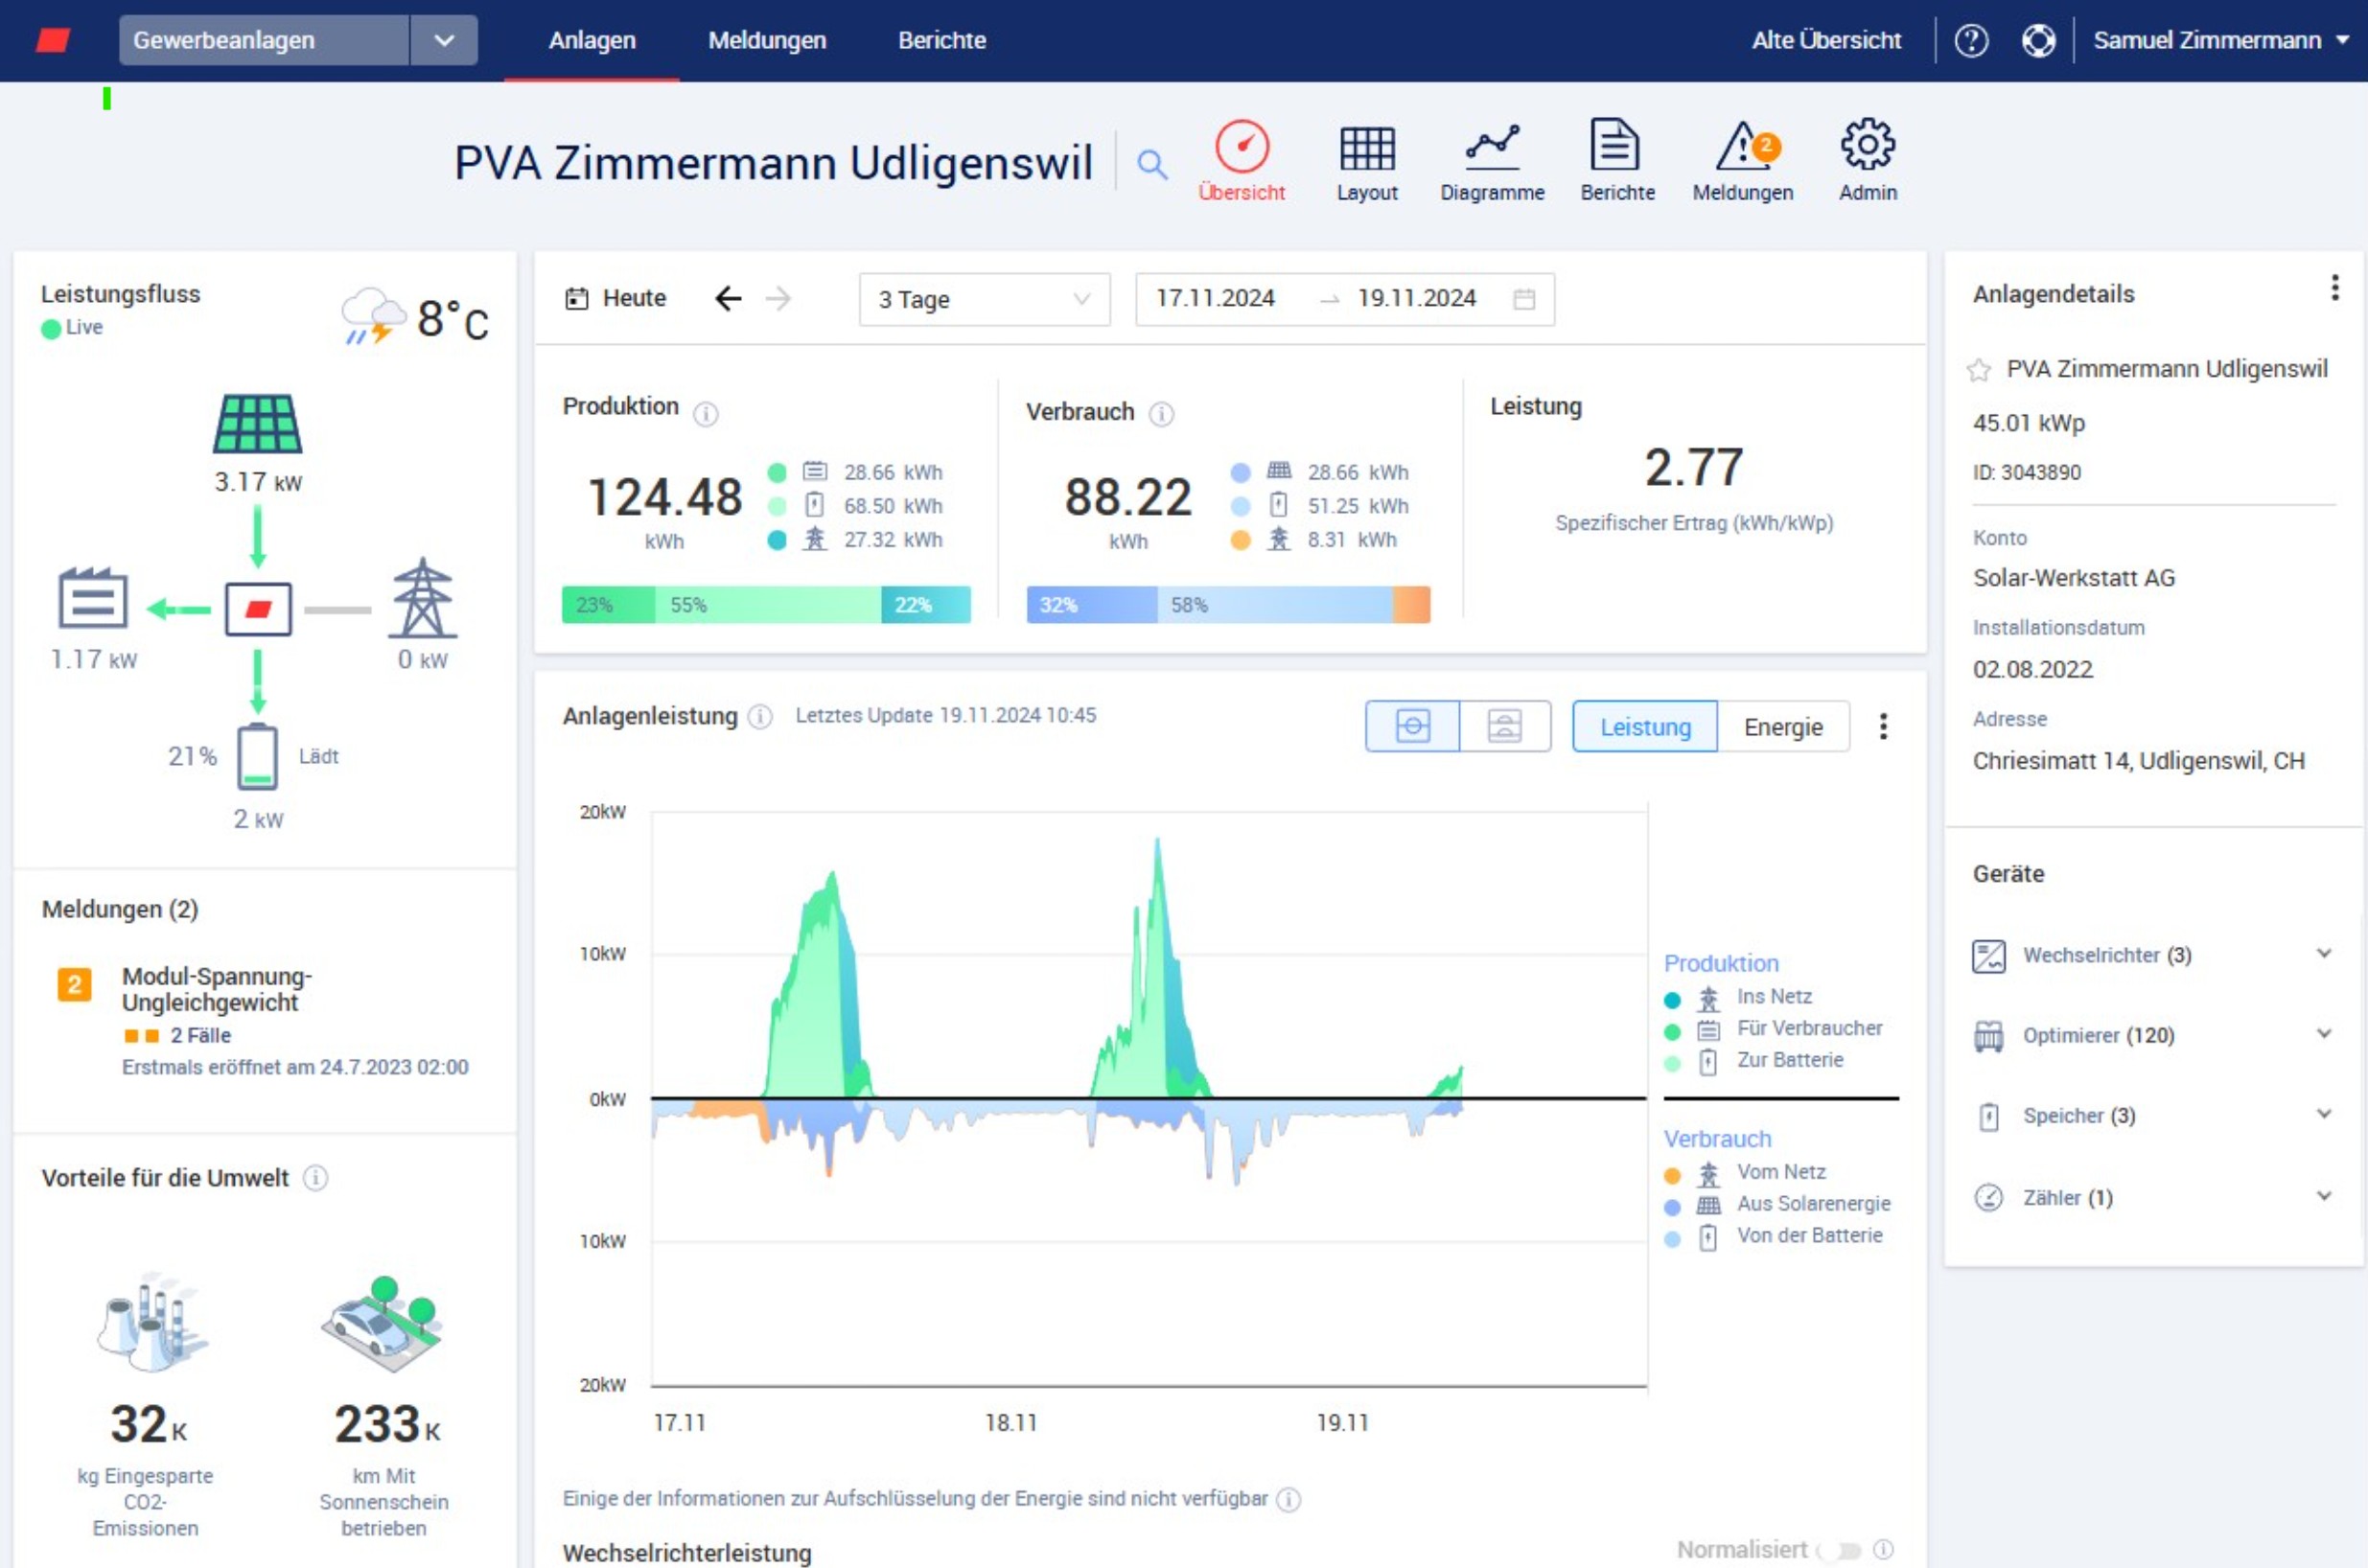Expand the Wechselrichter (3) device list

pos(2323,954)
